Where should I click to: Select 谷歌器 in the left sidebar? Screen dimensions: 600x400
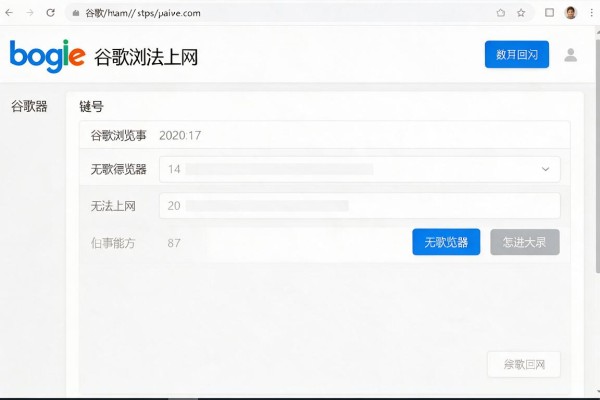click(29, 106)
